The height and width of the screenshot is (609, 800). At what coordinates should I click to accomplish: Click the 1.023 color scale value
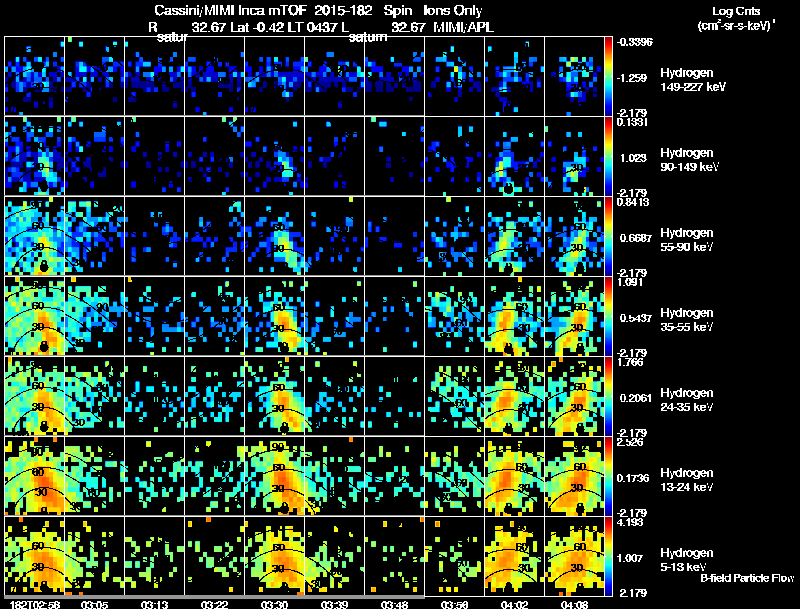633,158
